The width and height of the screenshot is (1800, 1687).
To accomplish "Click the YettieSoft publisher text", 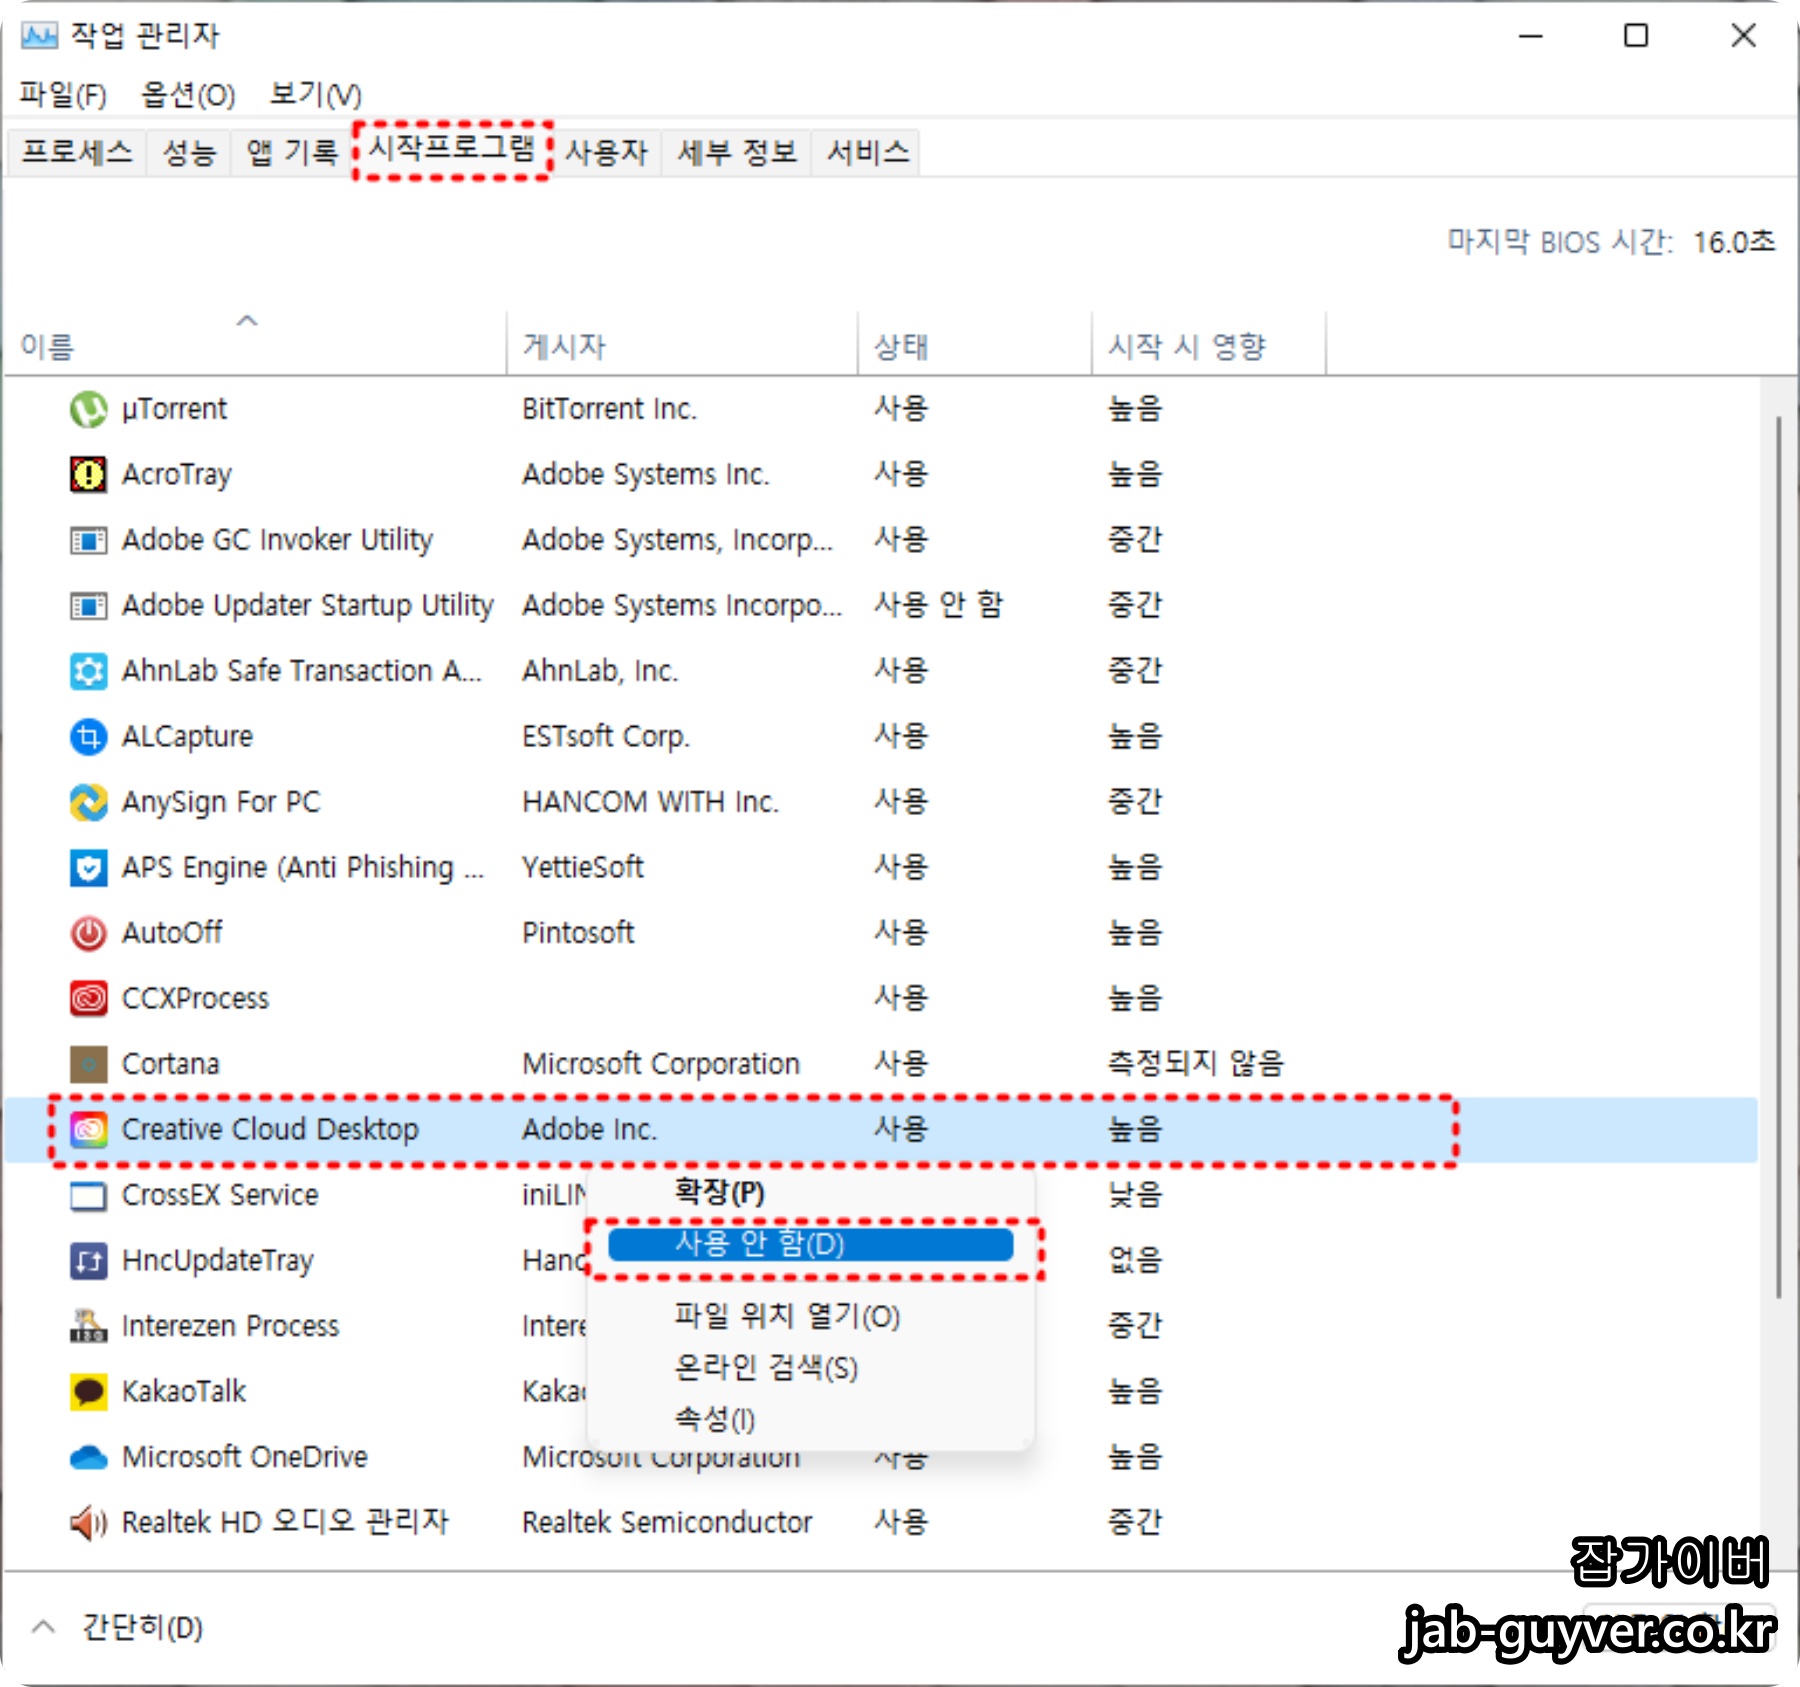I will tap(583, 868).
